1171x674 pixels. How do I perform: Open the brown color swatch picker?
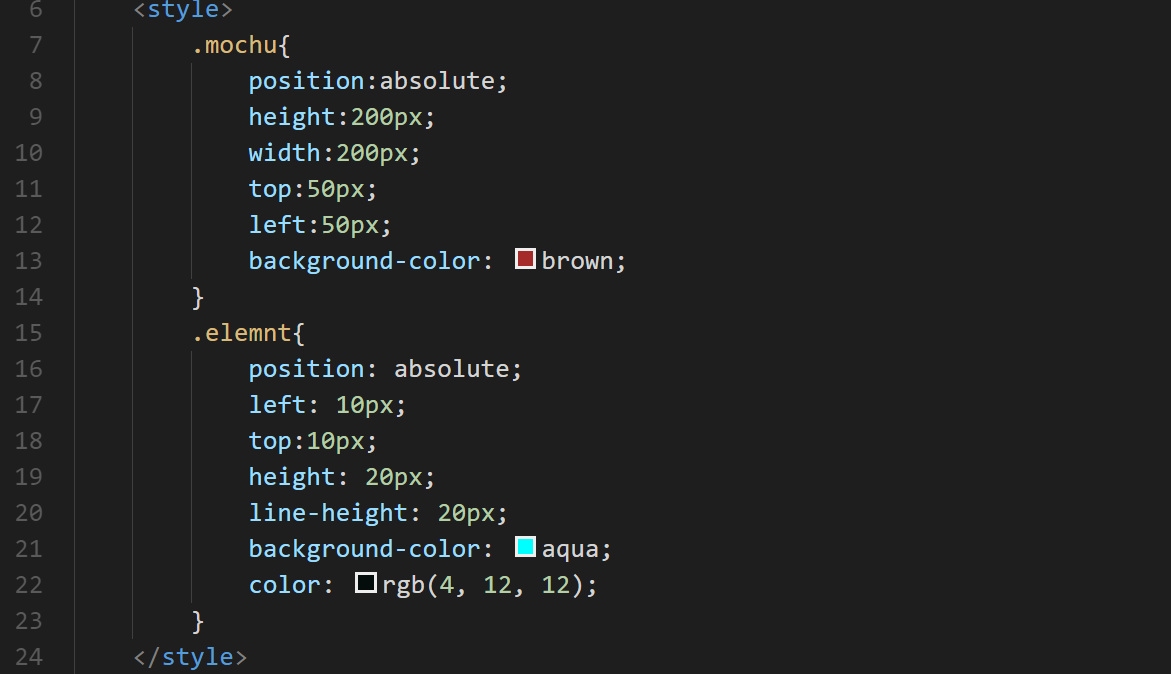click(x=526, y=259)
